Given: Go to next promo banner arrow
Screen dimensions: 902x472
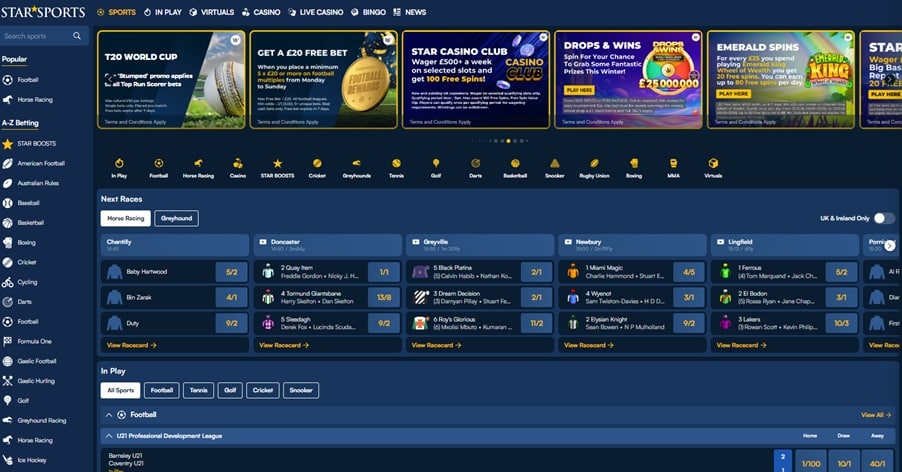Looking at the screenshot, I should 889,79.
